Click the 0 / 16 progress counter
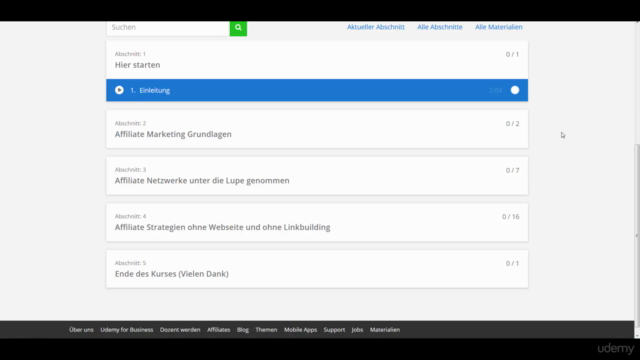The image size is (640, 360). (511, 217)
